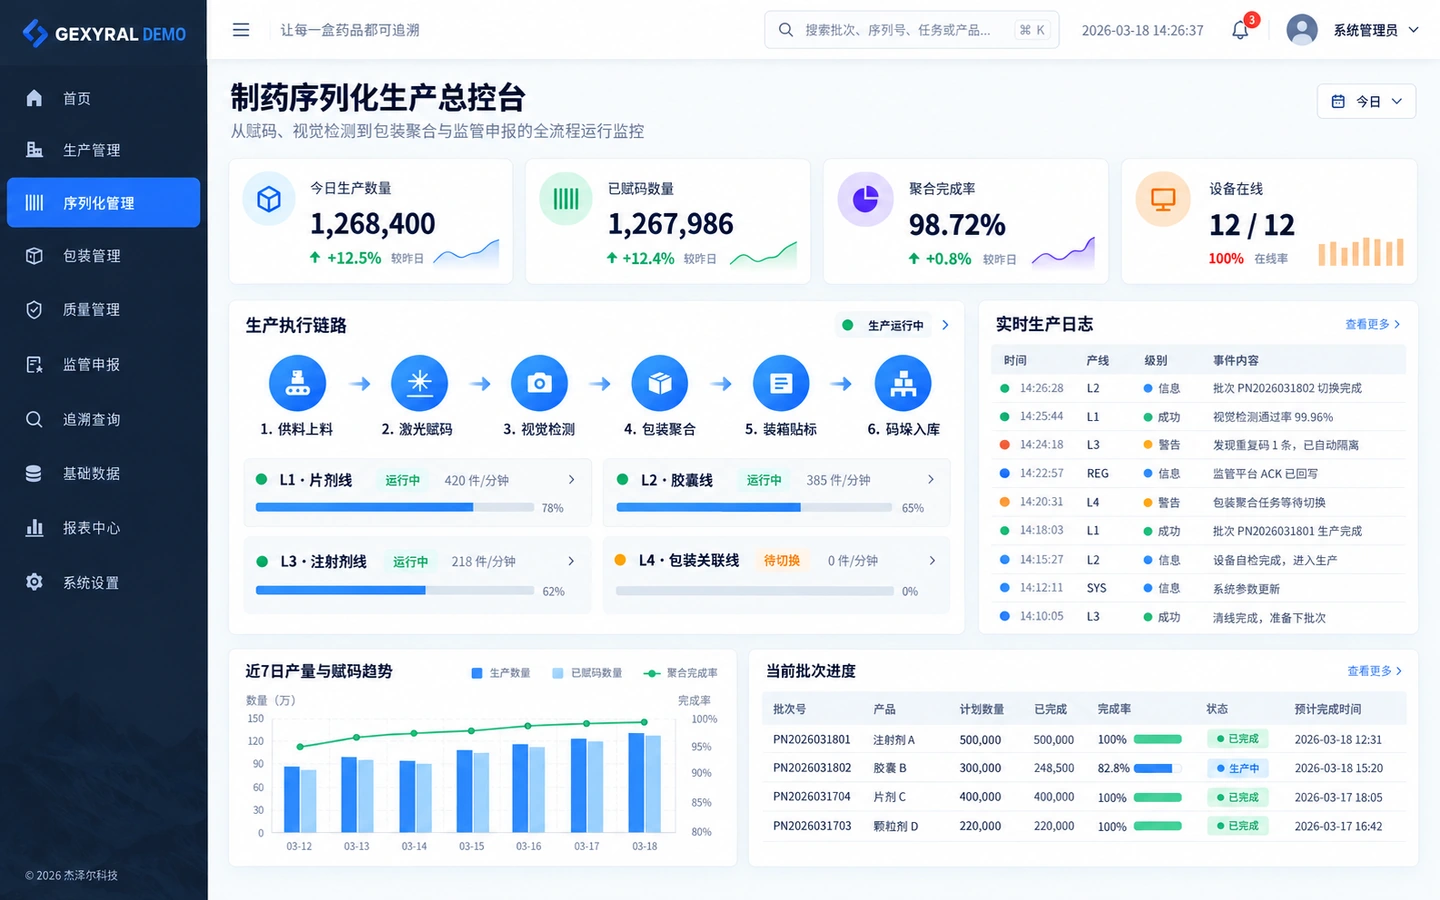The height and width of the screenshot is (900, 1440).
Task: Click the GEXYRAL DEMO logo
Action: point(104,33)
